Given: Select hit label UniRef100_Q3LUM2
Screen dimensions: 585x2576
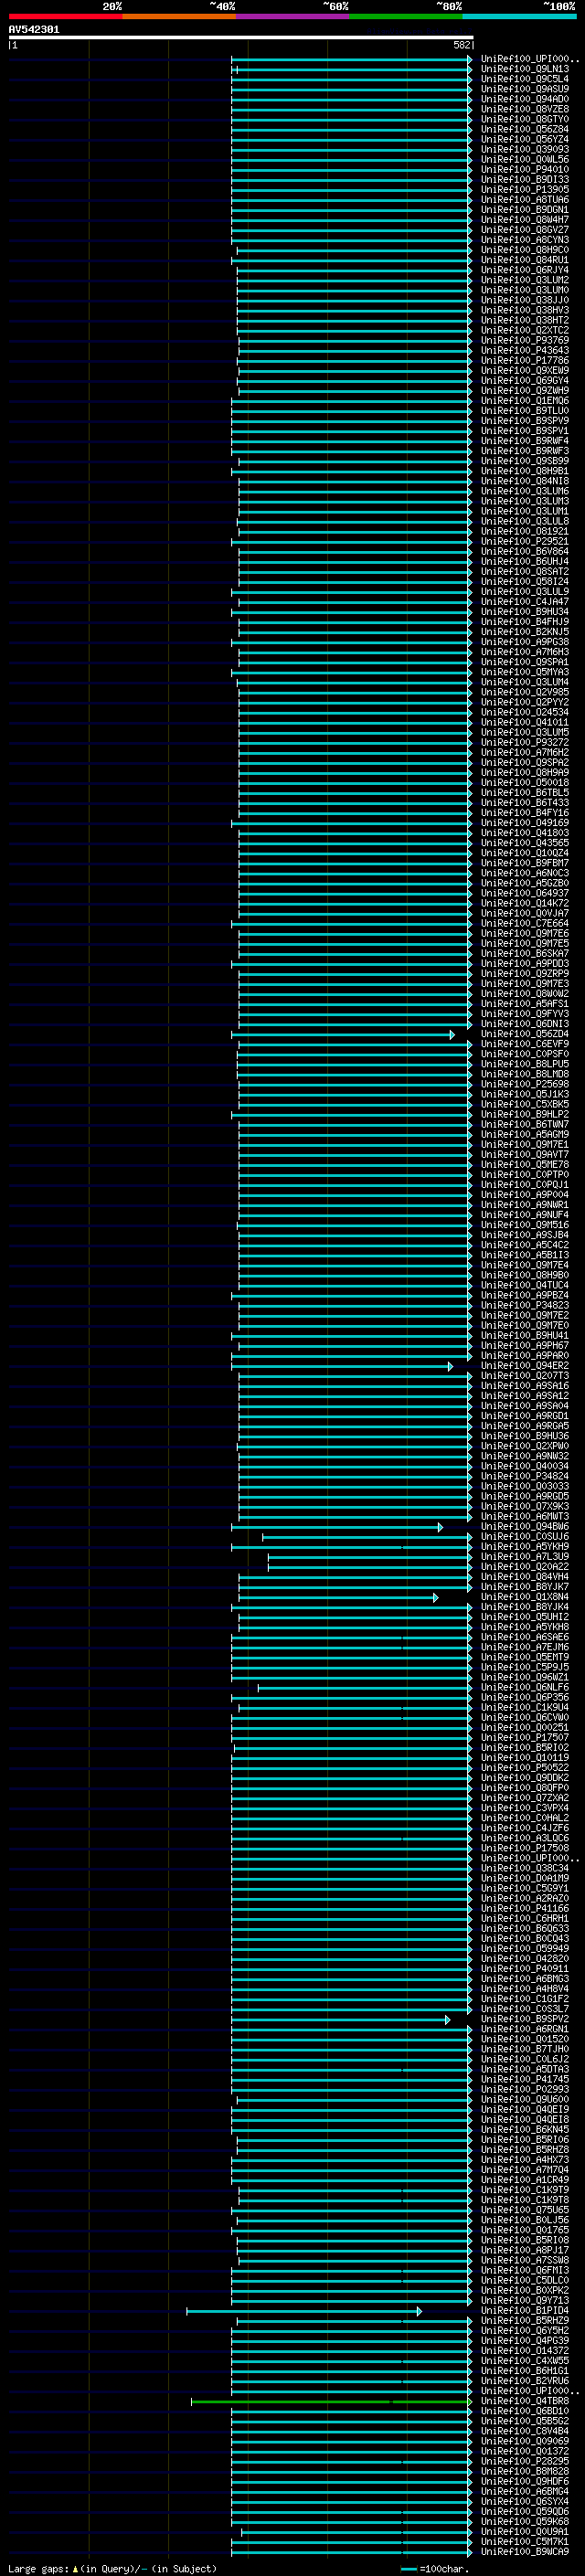Looking at the screenshot, I should point(525,280).
